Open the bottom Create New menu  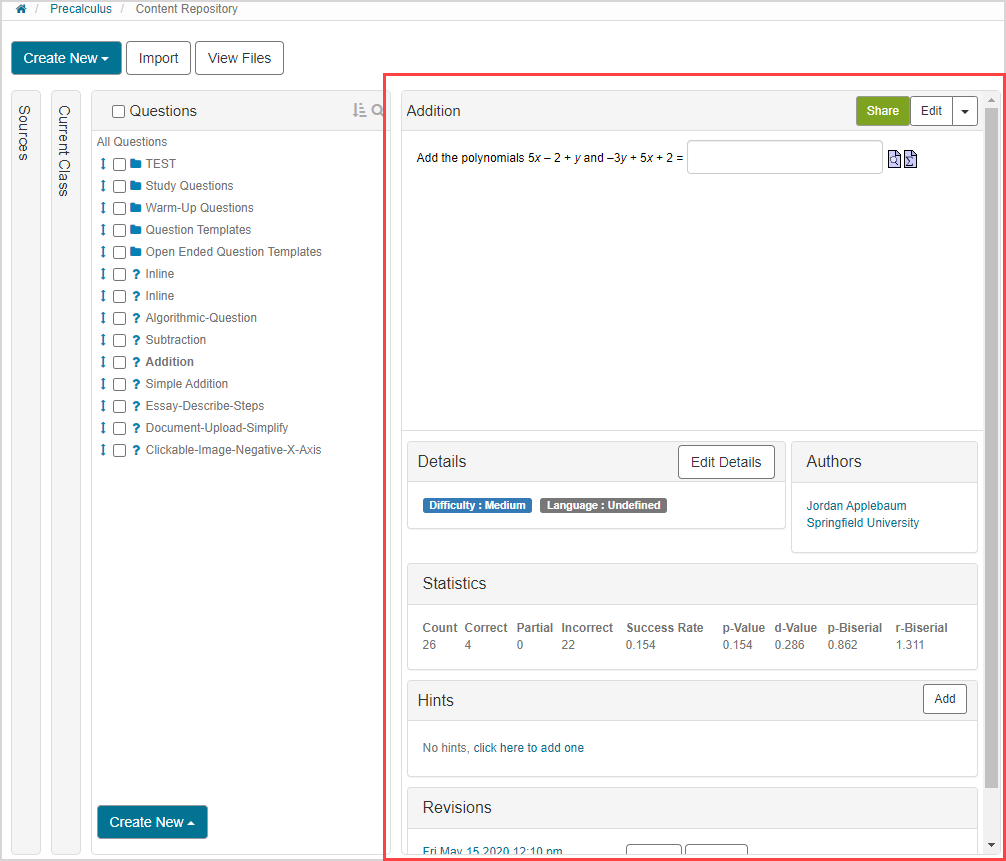point(152,822)
